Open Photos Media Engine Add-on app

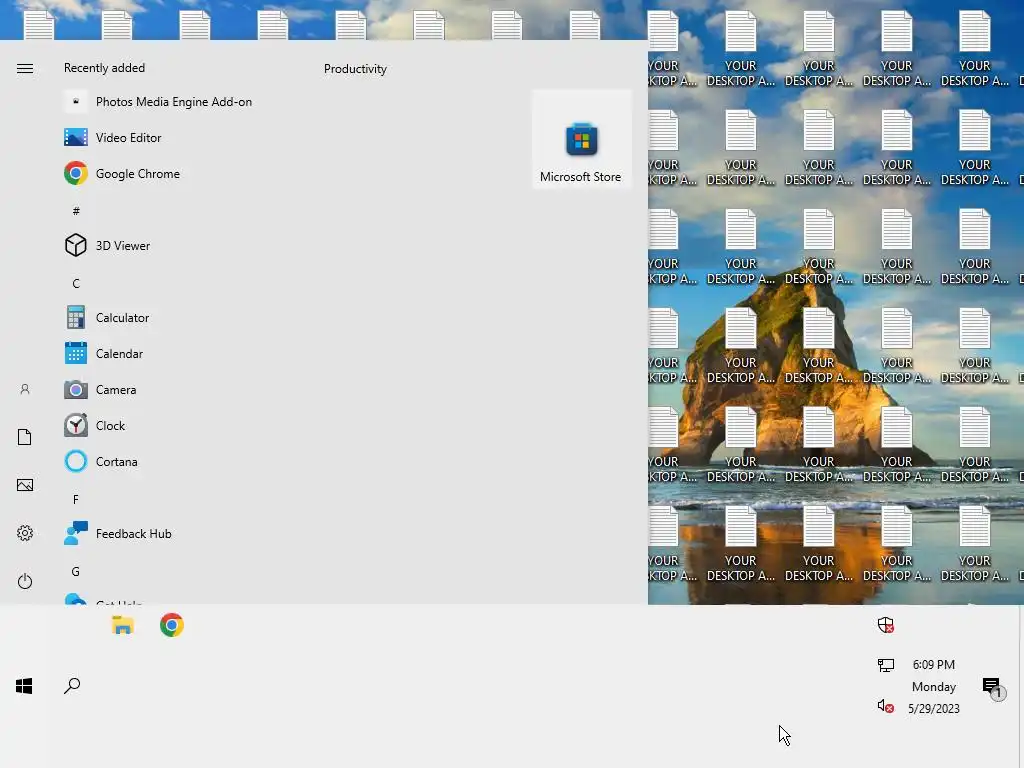pyautogui.click(x=158, y=102)
